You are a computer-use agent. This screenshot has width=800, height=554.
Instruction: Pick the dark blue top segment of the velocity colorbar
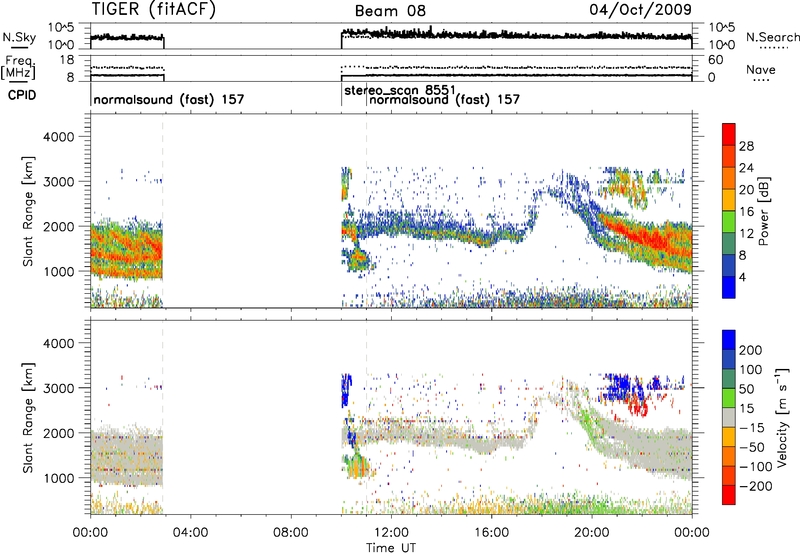tap(729, 339)
